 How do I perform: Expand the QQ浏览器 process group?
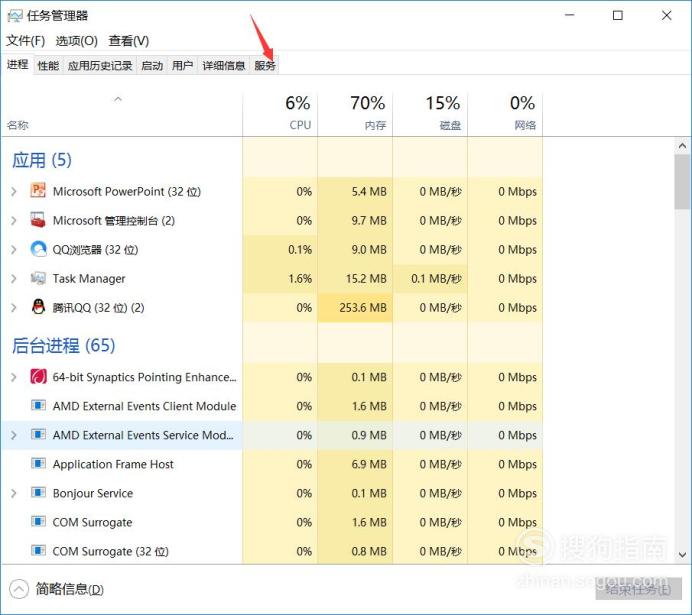[14, 250]
